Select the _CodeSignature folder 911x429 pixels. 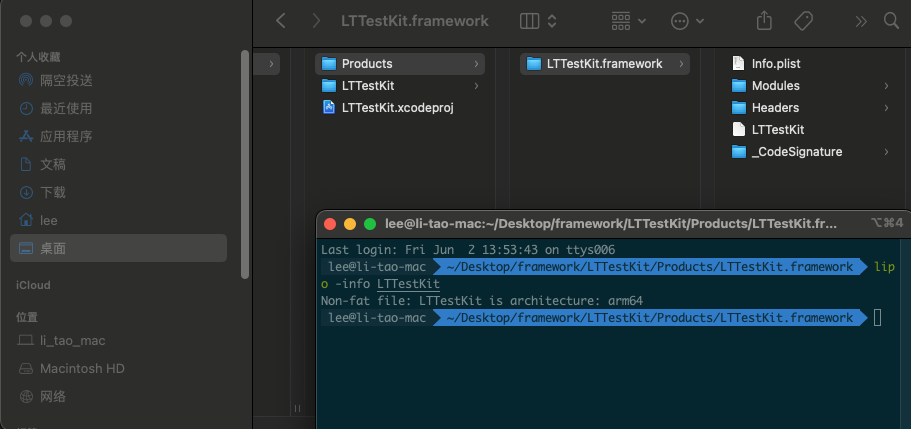(810, 152)
